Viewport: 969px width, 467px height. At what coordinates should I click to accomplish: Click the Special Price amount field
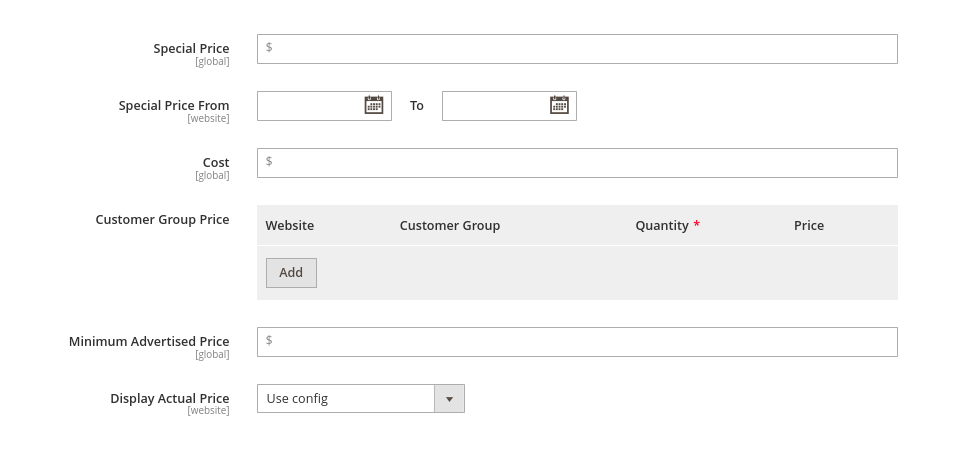pos(577,49)
